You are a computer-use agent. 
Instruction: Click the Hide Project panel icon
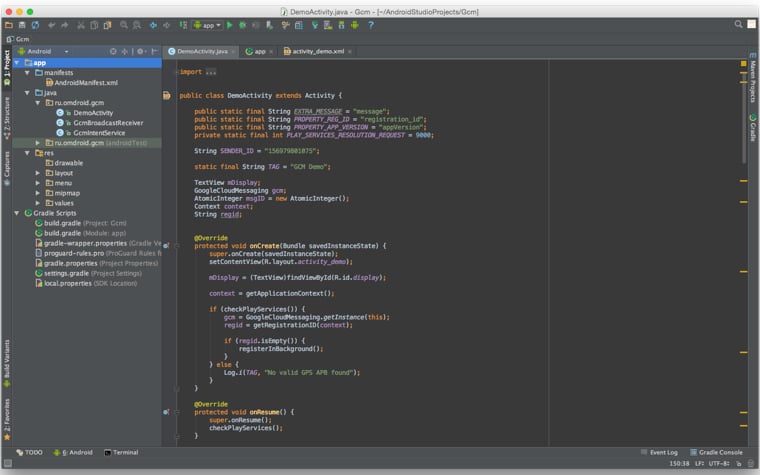click(155, 51)
